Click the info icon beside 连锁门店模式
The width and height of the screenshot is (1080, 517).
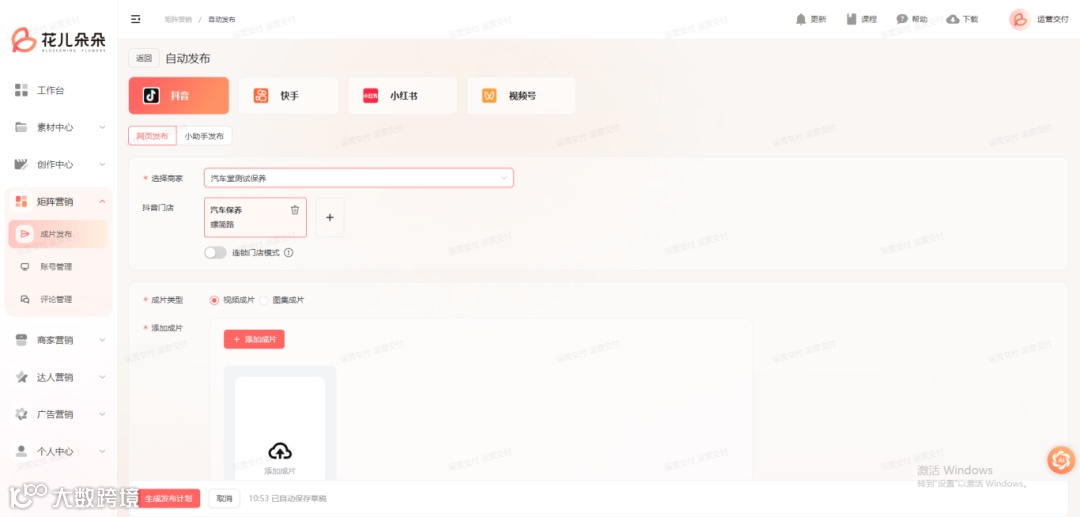click(x=289, y=253)
